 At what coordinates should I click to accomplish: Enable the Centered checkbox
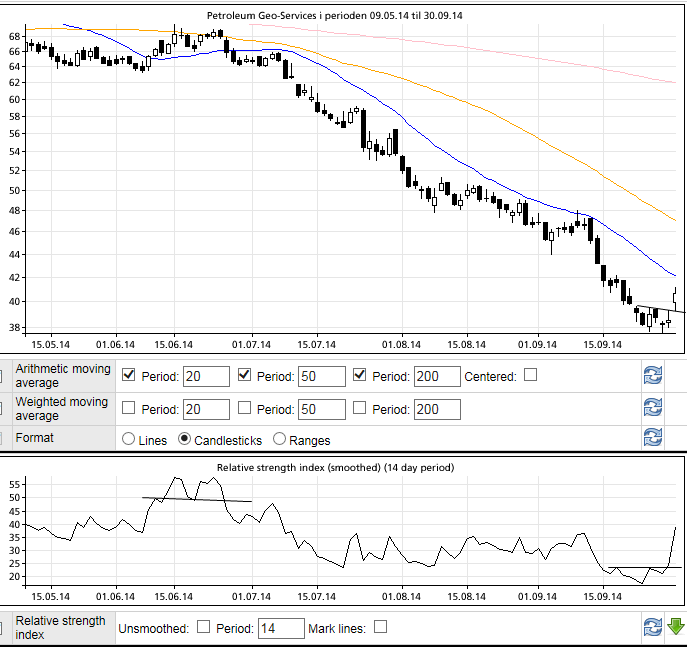tap(531, 376)
